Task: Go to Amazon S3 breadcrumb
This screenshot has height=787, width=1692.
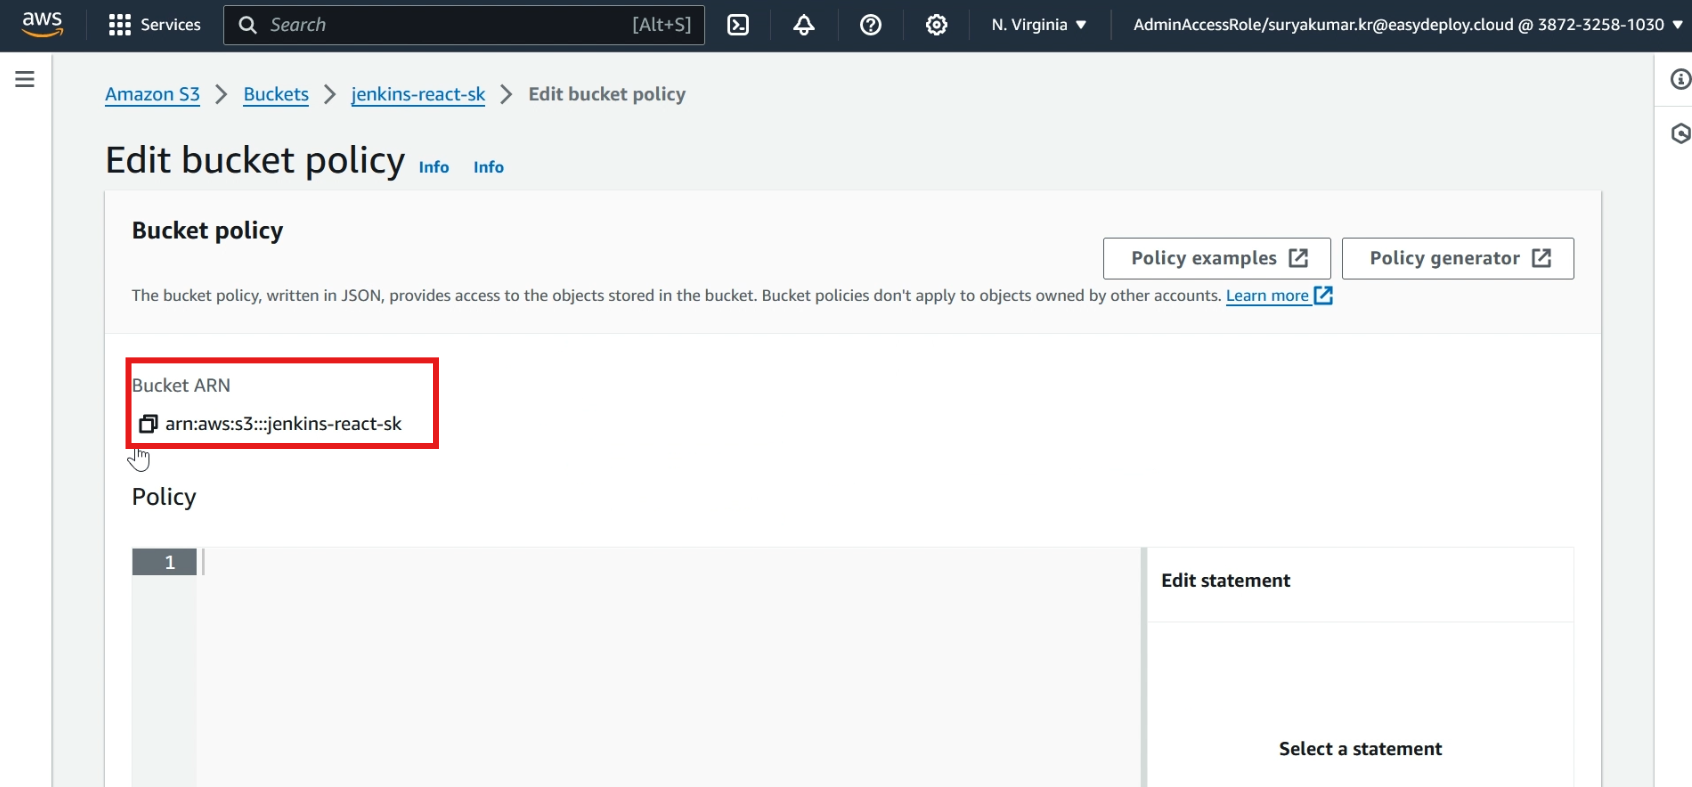Action: coord(152,94)
